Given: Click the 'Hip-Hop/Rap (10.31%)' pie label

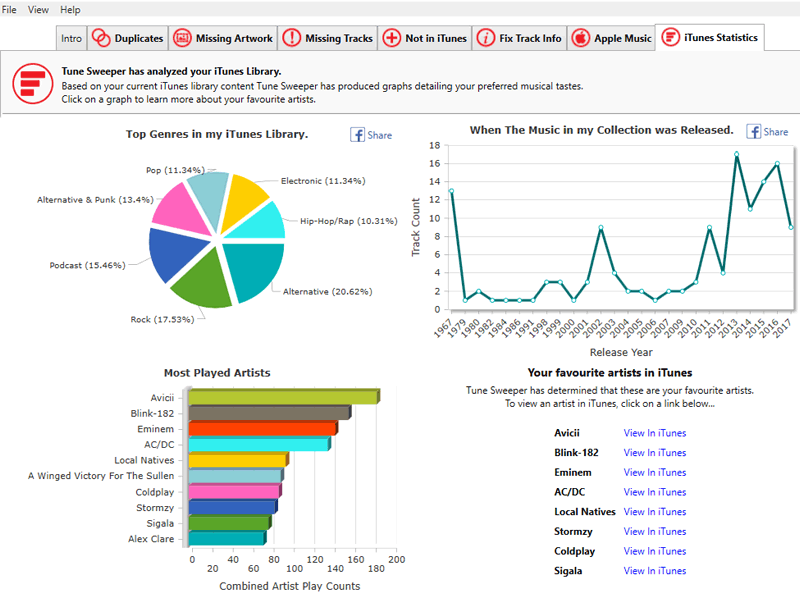Looking at the screenshot, I should click(x=348, y=221).
